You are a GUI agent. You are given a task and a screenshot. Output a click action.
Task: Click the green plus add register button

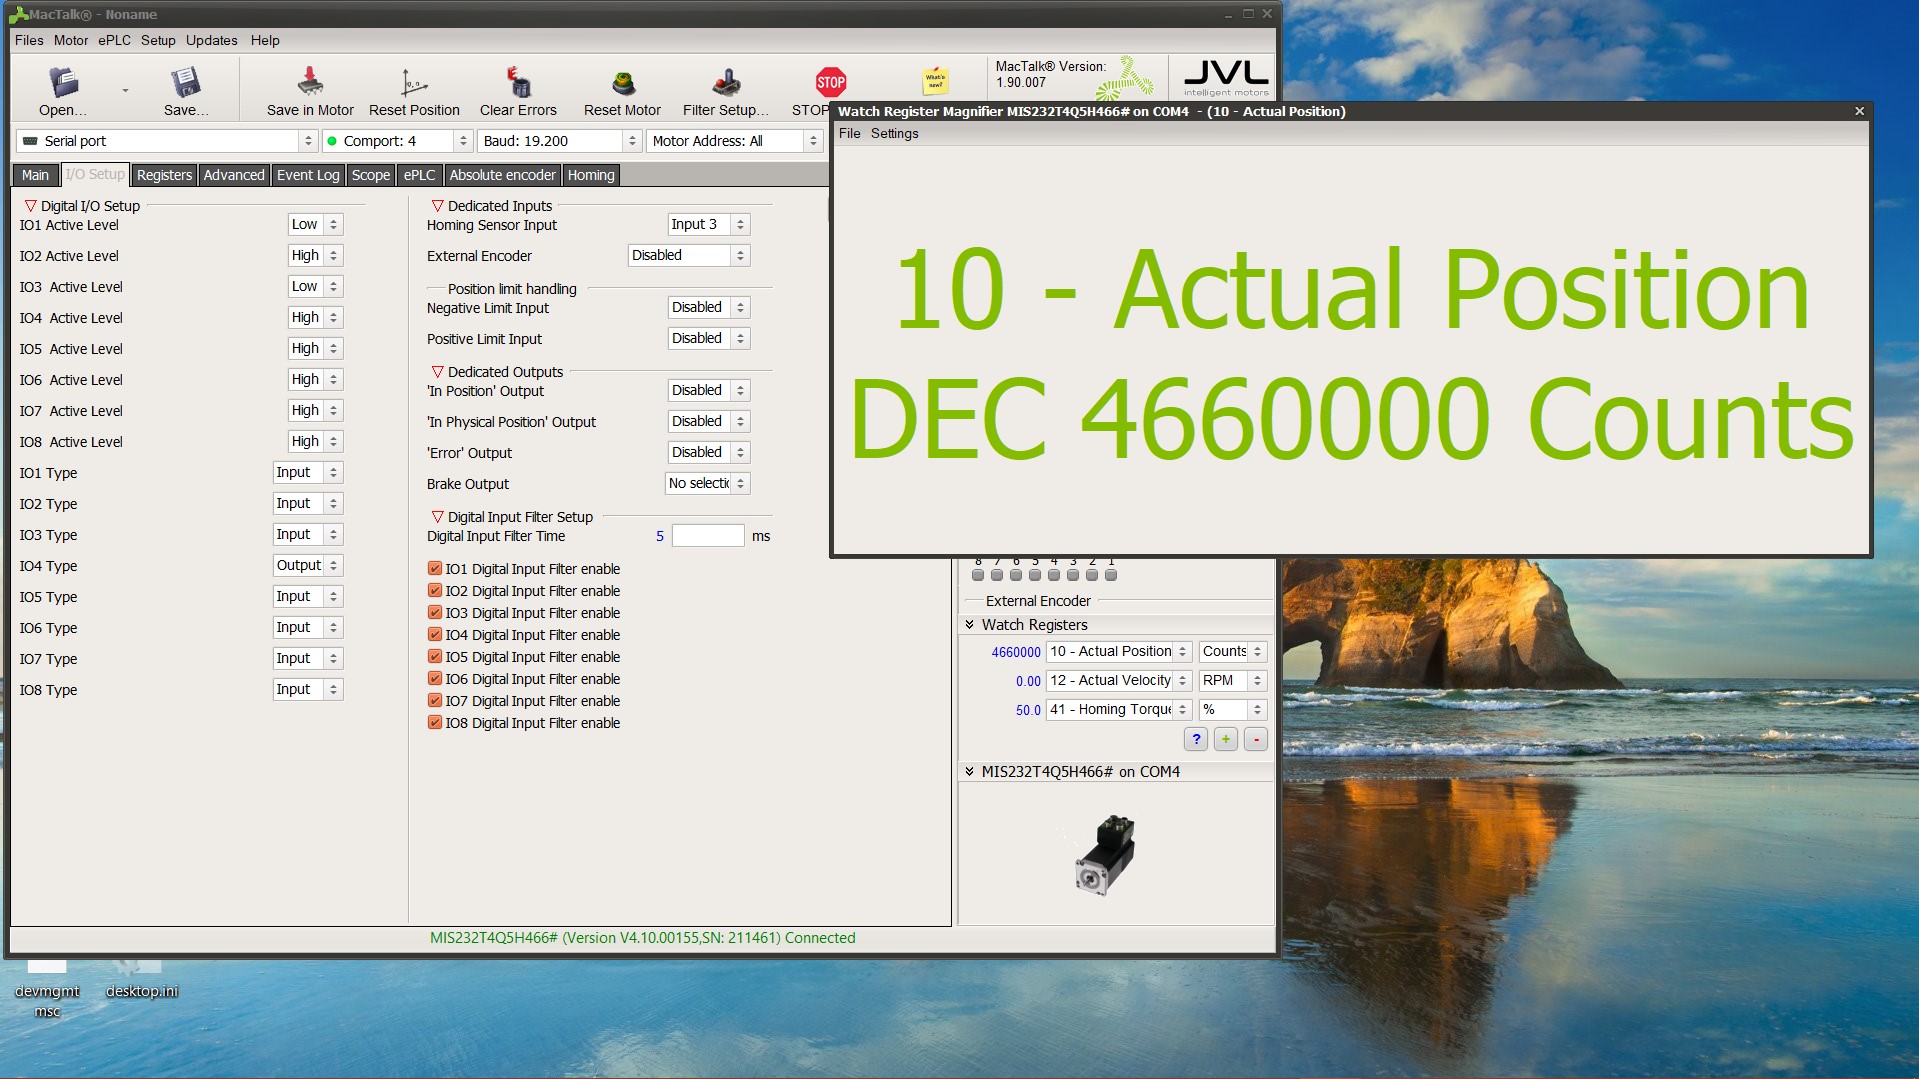pos(1226,739)
